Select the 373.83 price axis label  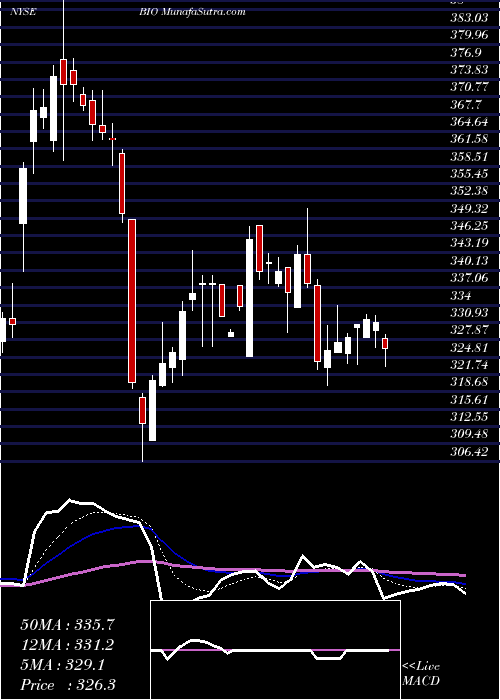[467, 70]
